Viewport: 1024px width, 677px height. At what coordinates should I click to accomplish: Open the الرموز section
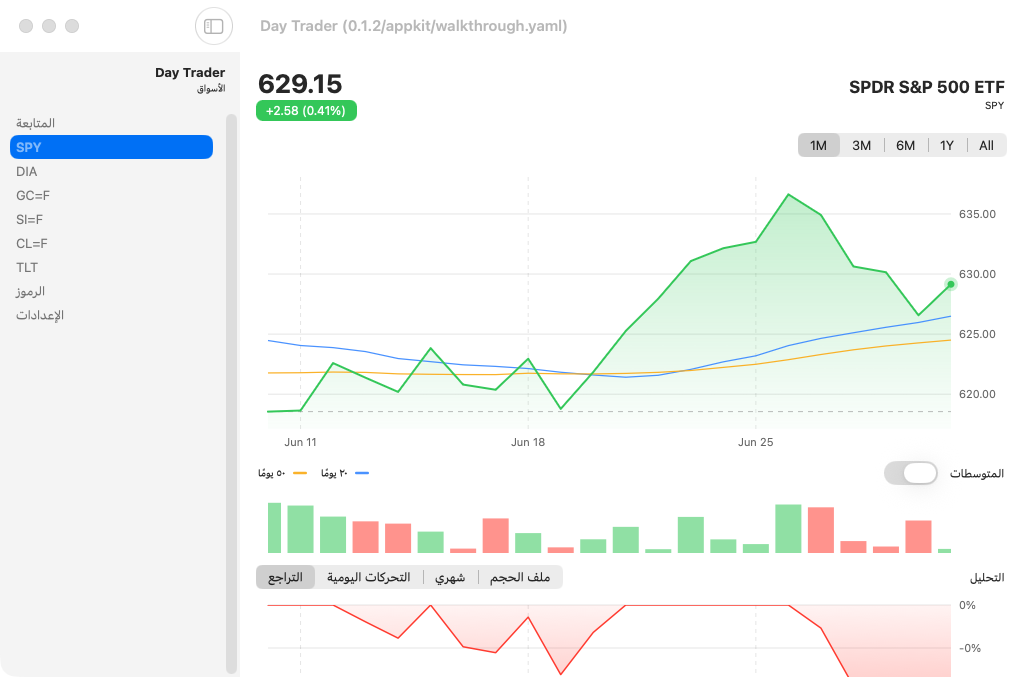(x=111, y=291)
